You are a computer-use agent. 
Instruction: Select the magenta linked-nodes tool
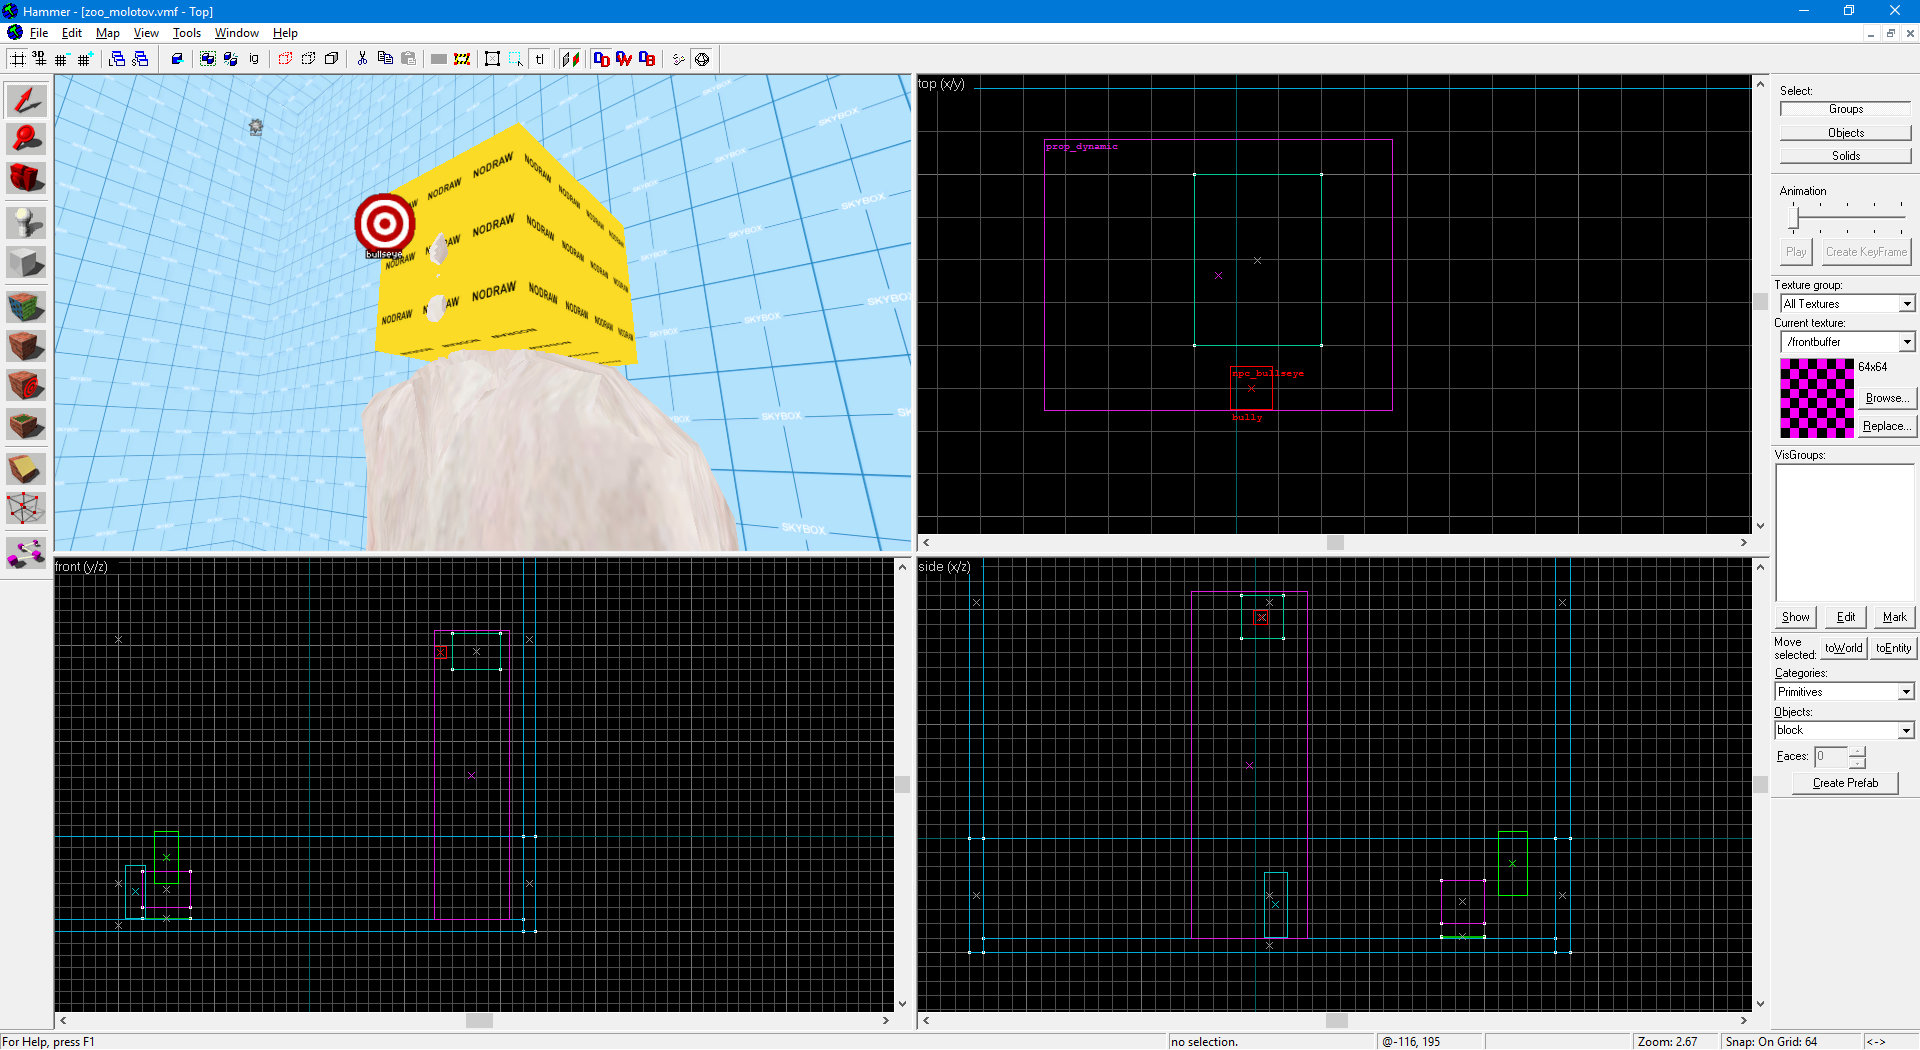(26, 553)
